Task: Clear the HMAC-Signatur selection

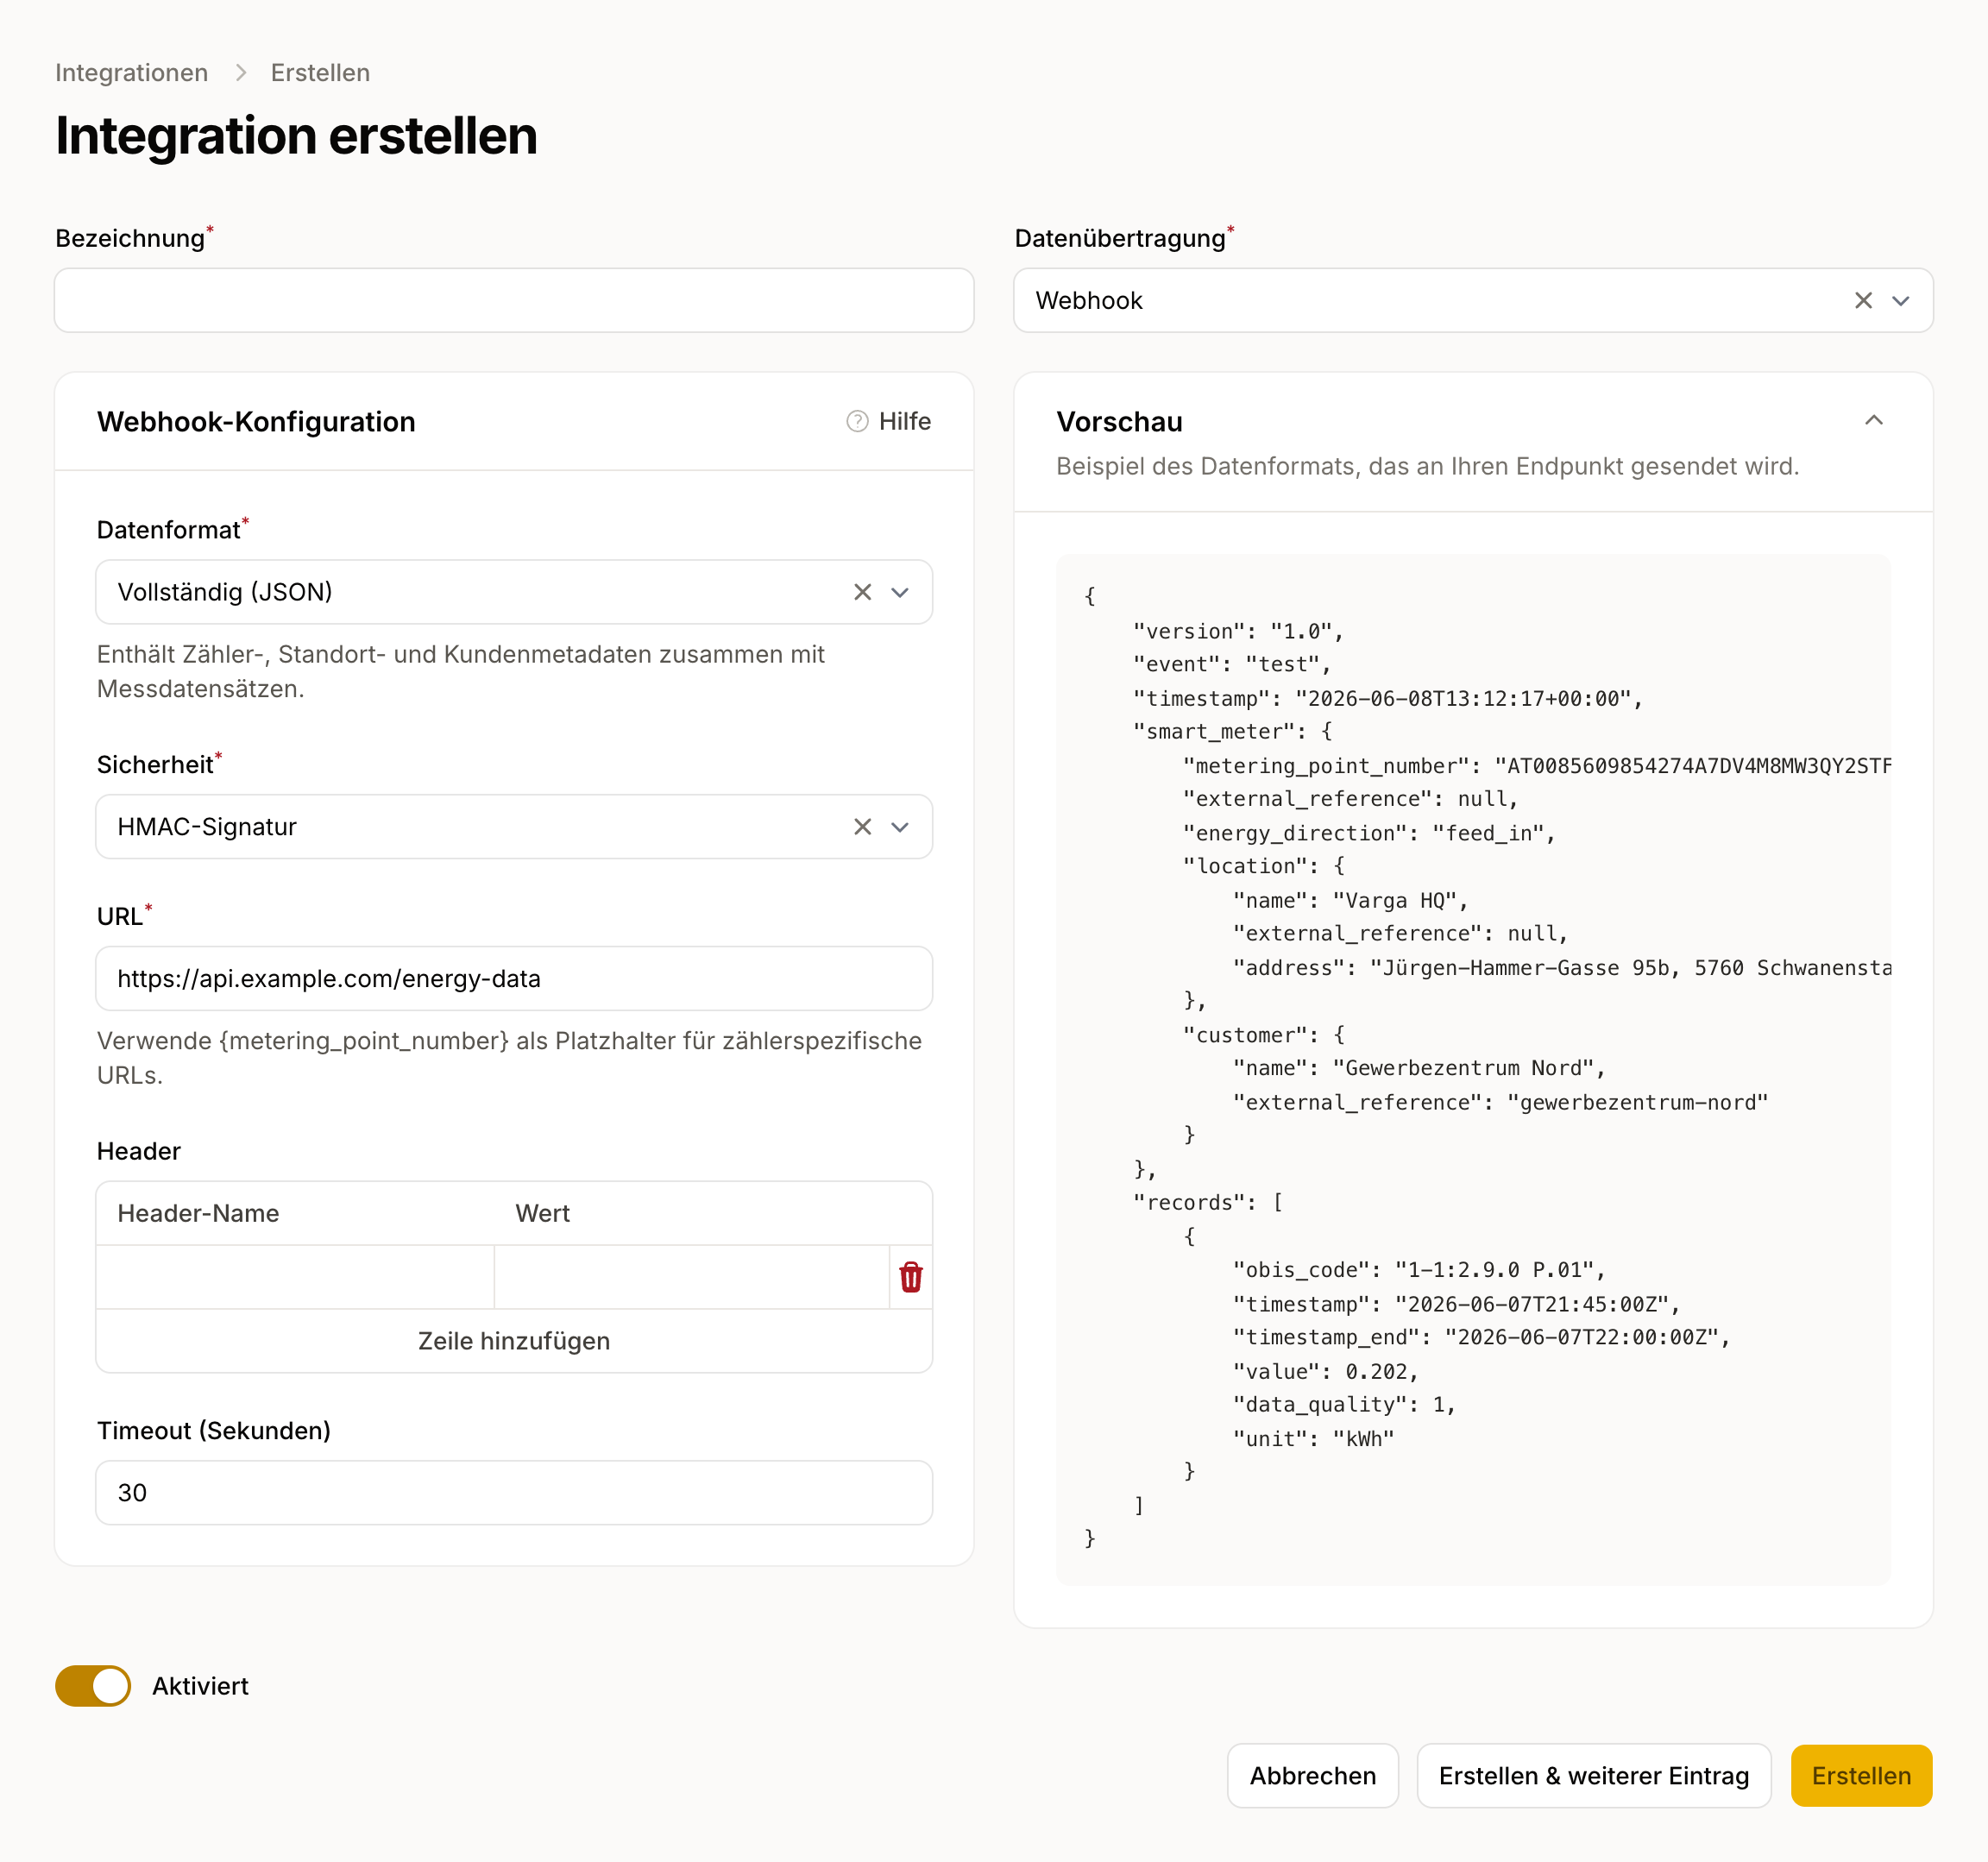Action: point(862,827)
